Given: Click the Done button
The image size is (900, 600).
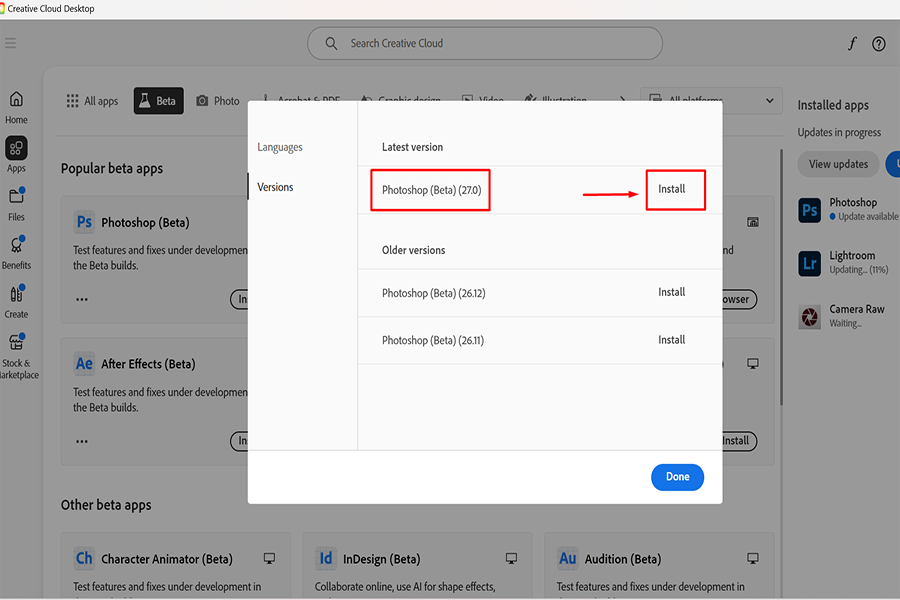Looking at the screenshot, I should point(677,477).
